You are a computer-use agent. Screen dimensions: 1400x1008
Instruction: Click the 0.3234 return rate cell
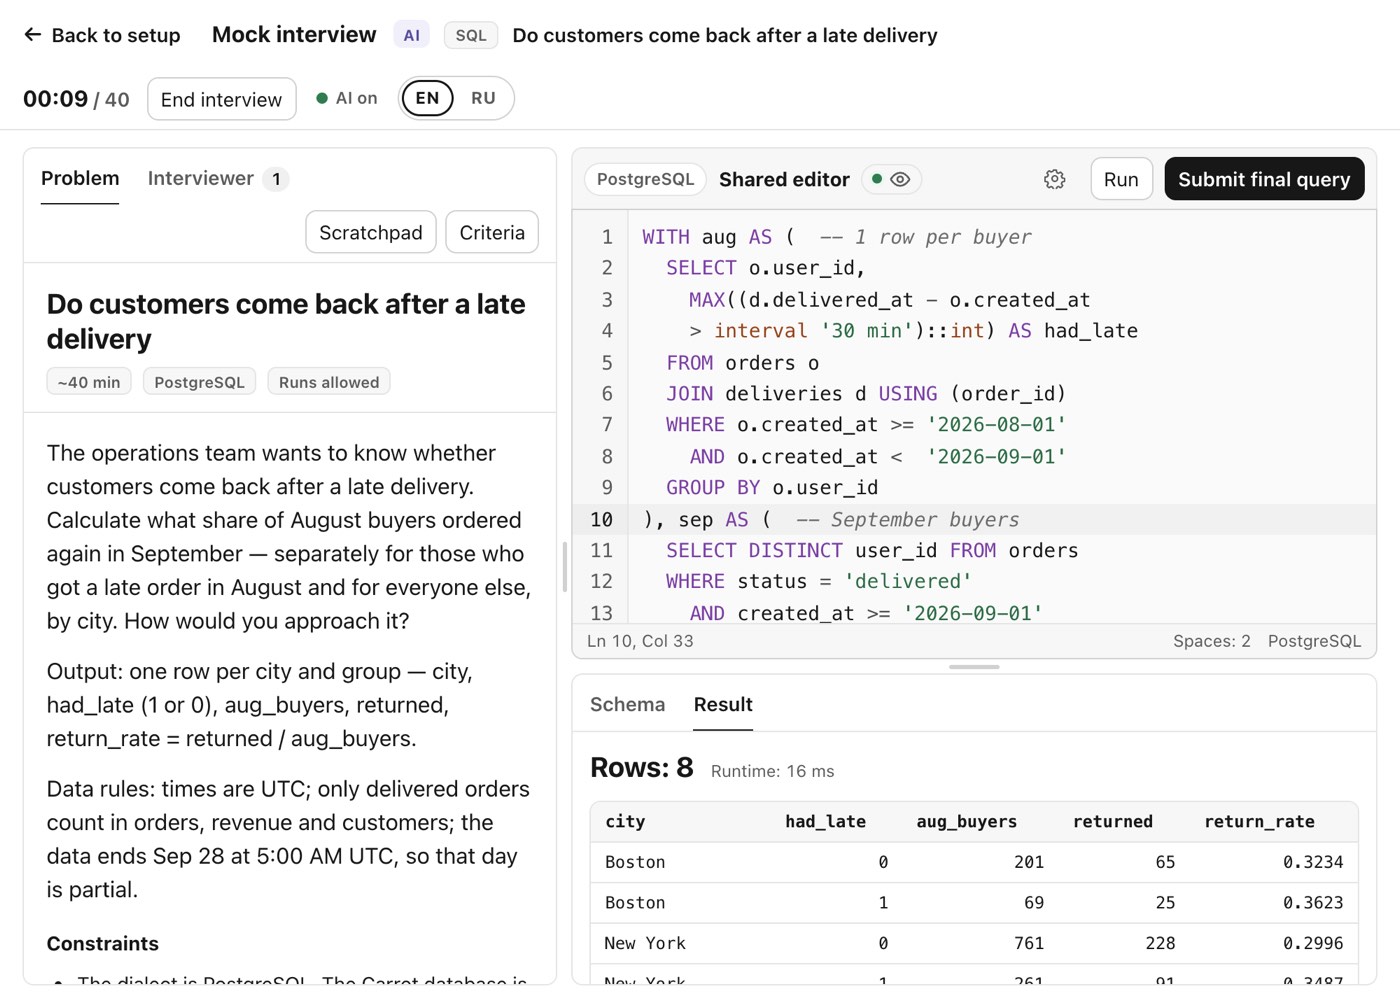(x=1313, y=862)
